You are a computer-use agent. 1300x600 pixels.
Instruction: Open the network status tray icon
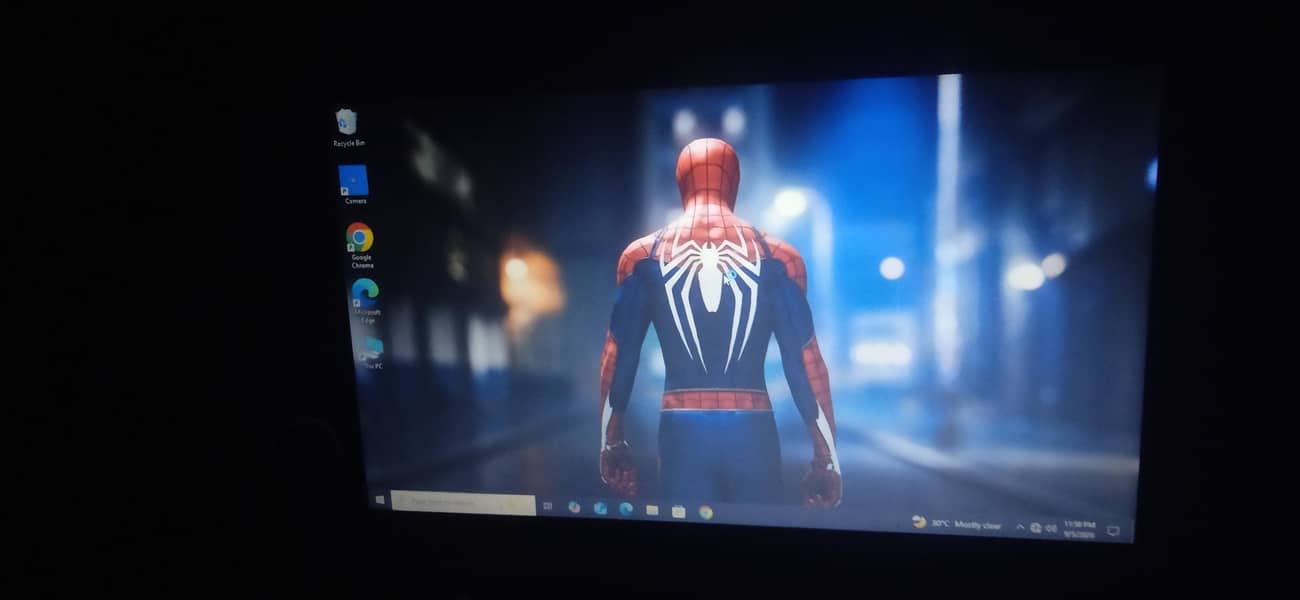click(1036, 528)
